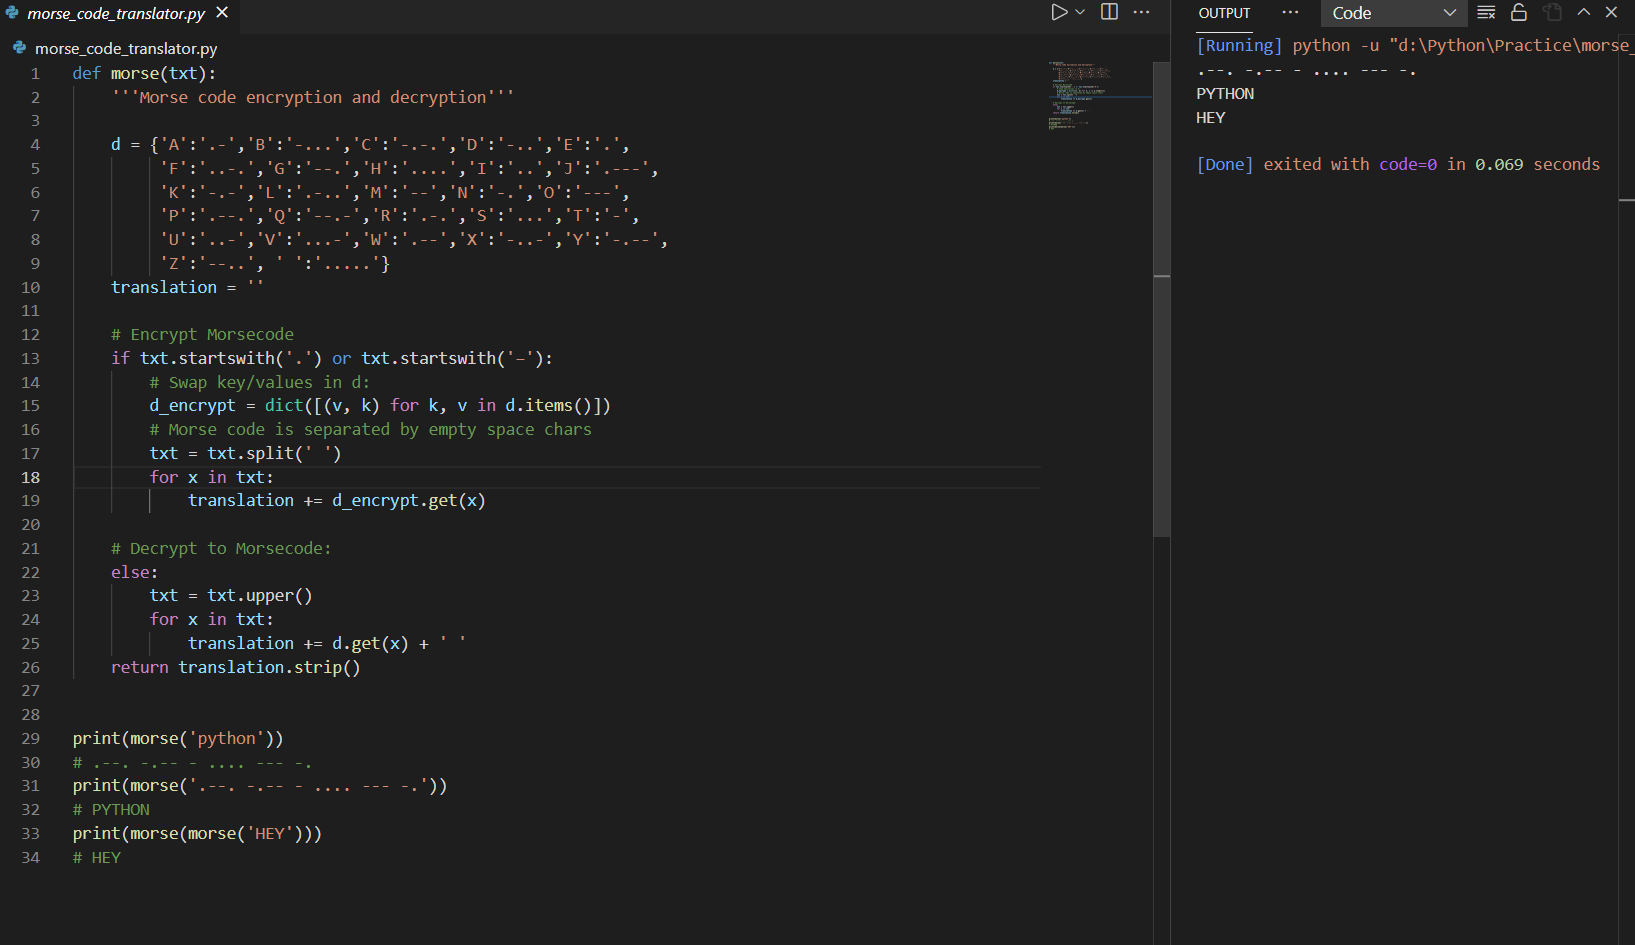
Task: Click the 'translation = ''' assignment line
Action: pyautogui.click(x=188, y=287)
